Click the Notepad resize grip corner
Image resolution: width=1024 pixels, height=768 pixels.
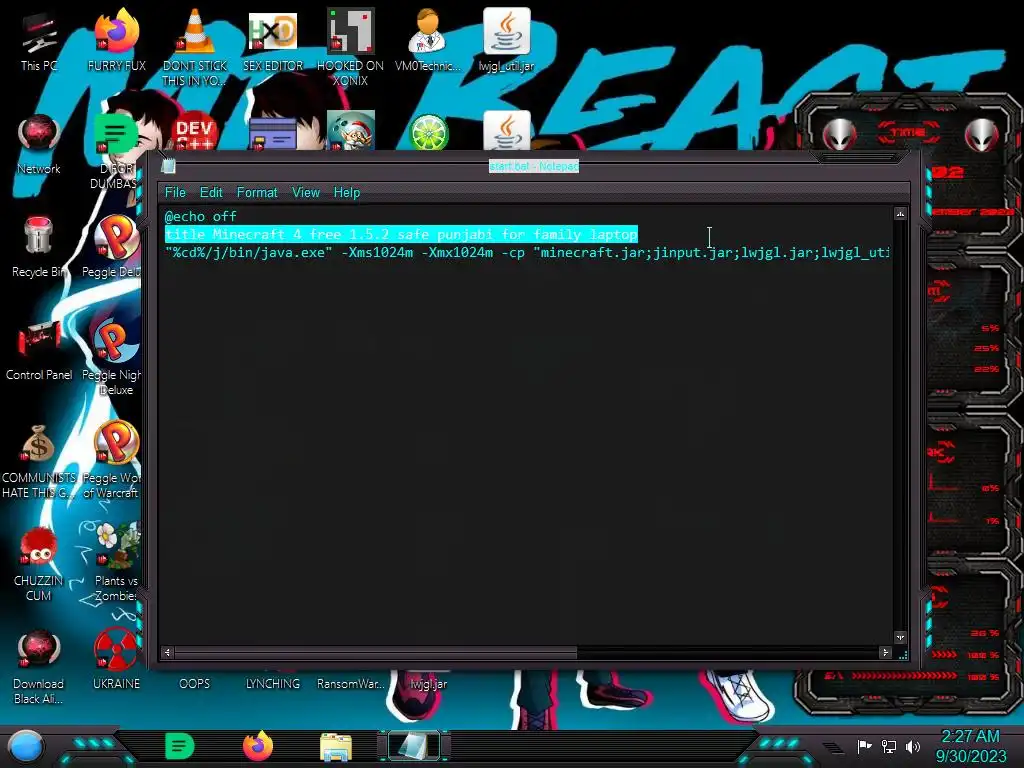(x=903, y=655)
